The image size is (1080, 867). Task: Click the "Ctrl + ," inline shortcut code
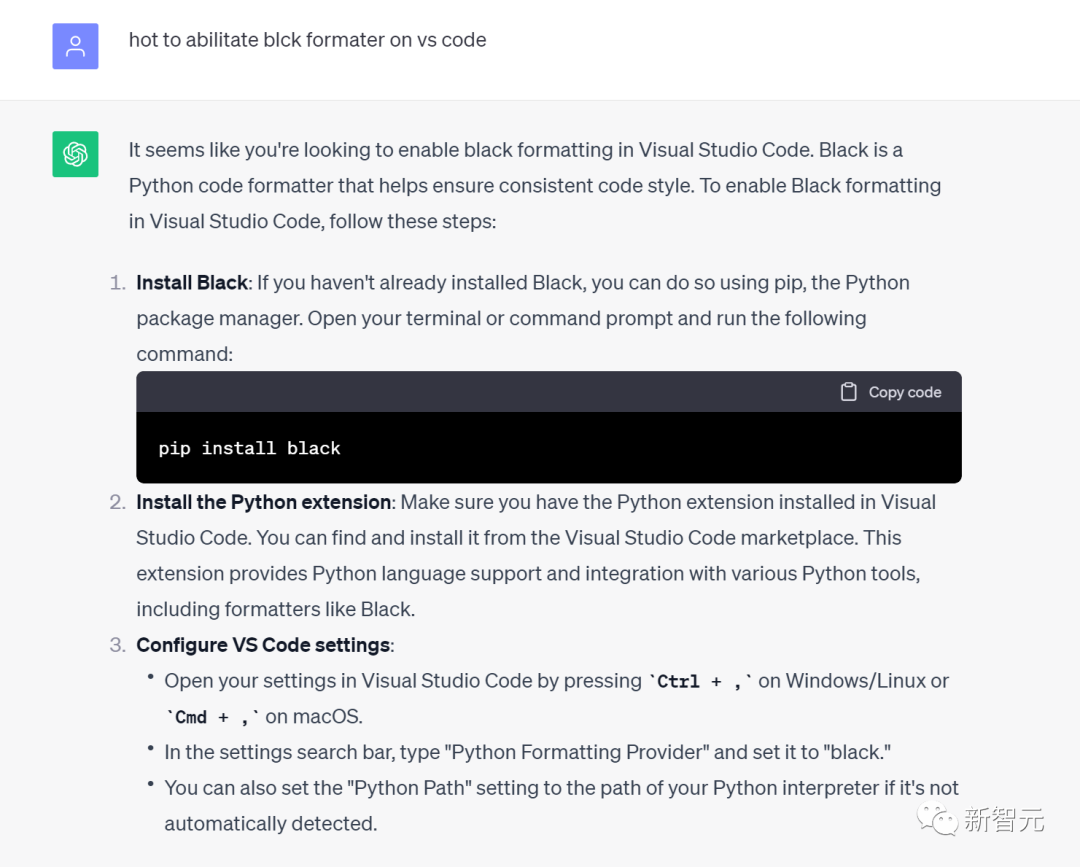700,682
